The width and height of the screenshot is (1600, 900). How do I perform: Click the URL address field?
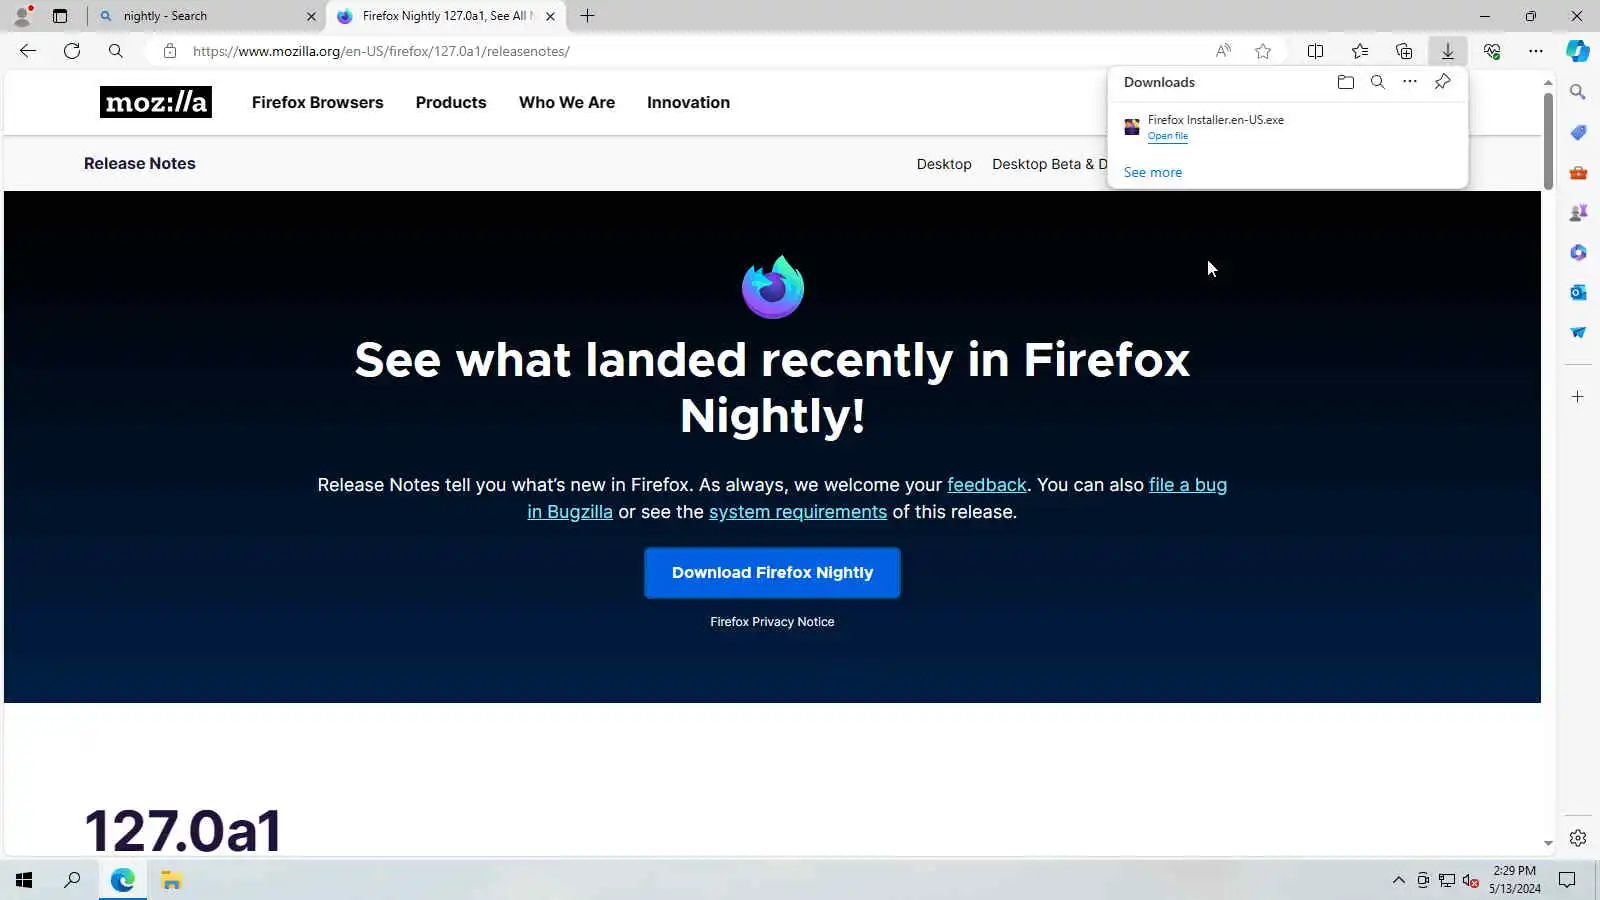(690, 51)
